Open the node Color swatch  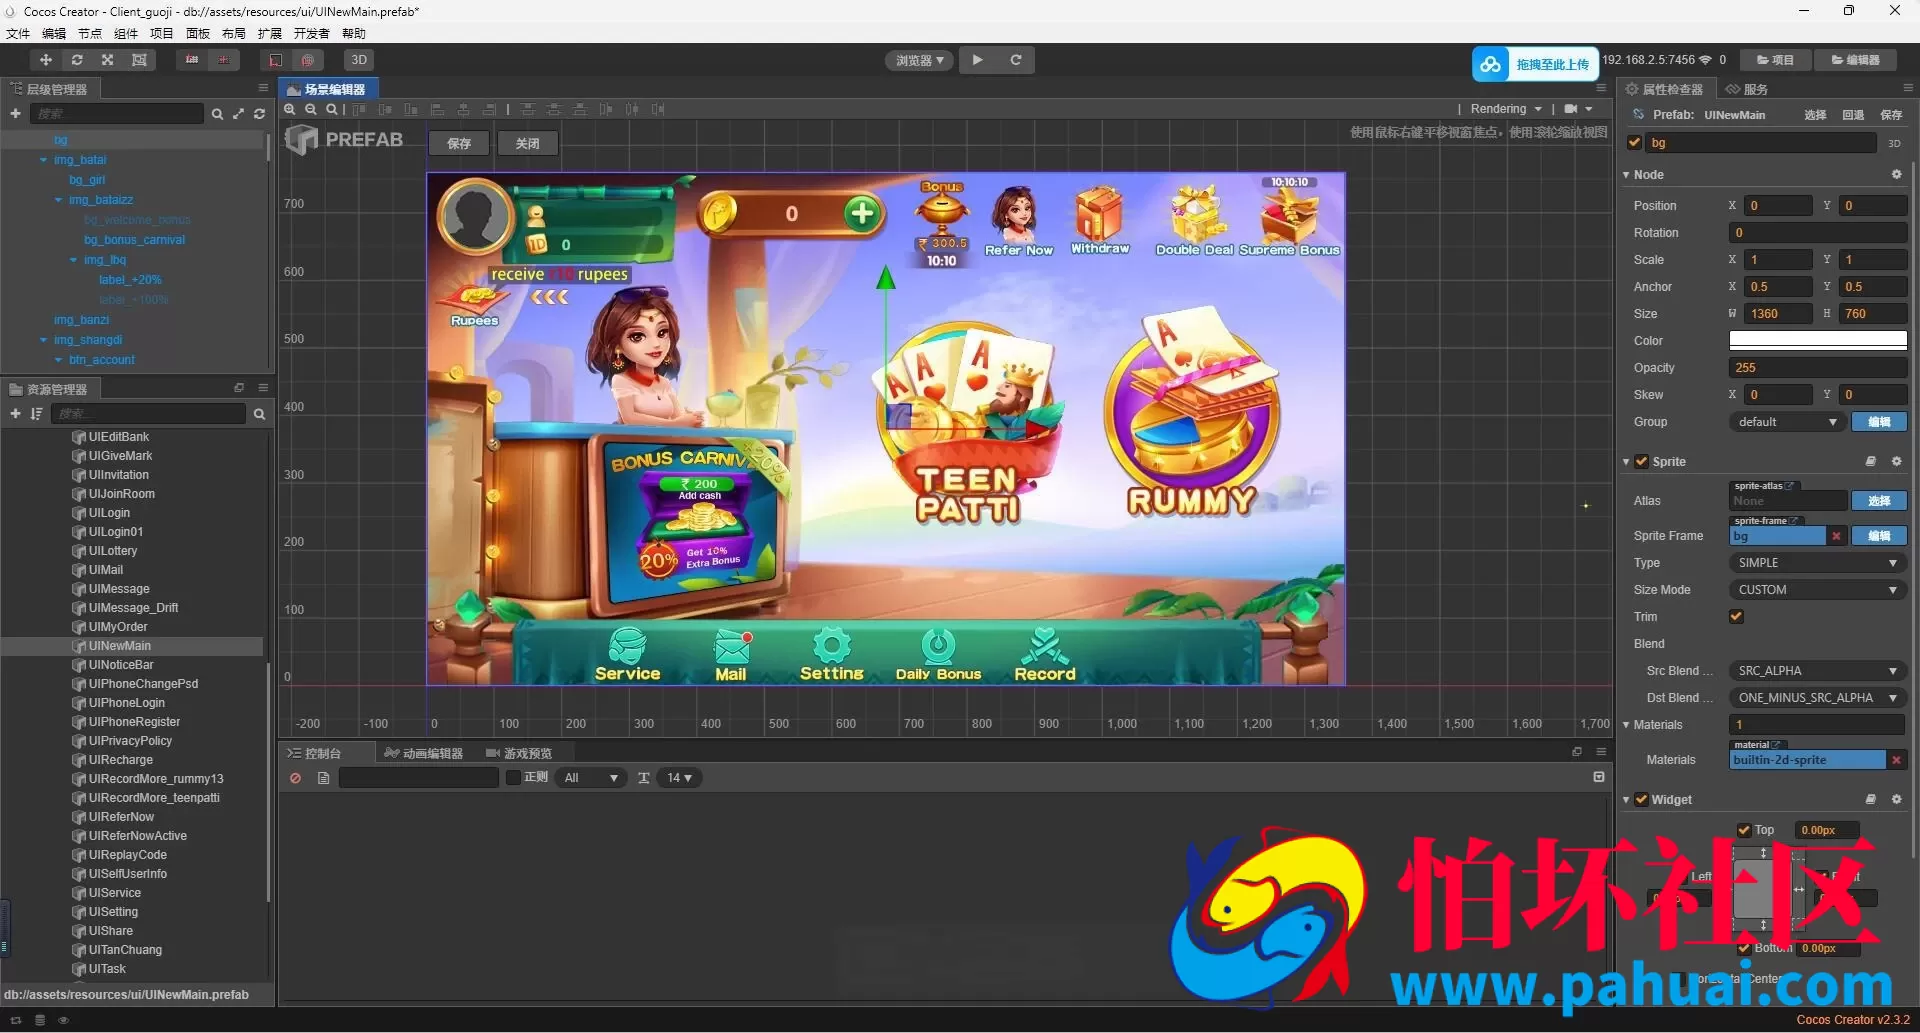click(x=1817, y=340)
